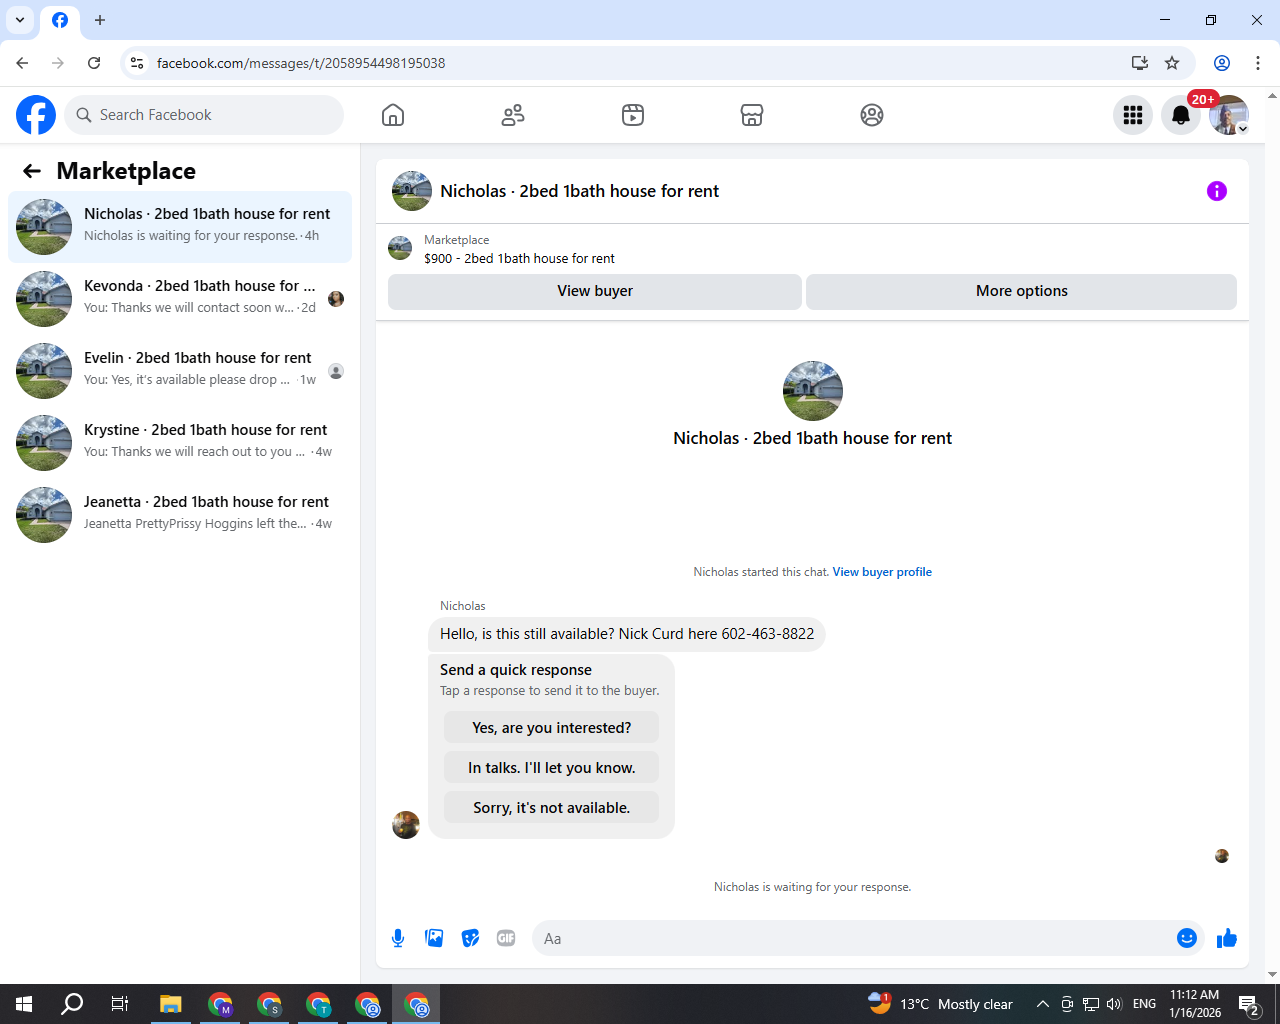Click the View buyer profile link
Viewport: 1280px width, 1024px height.
[882, 572]
